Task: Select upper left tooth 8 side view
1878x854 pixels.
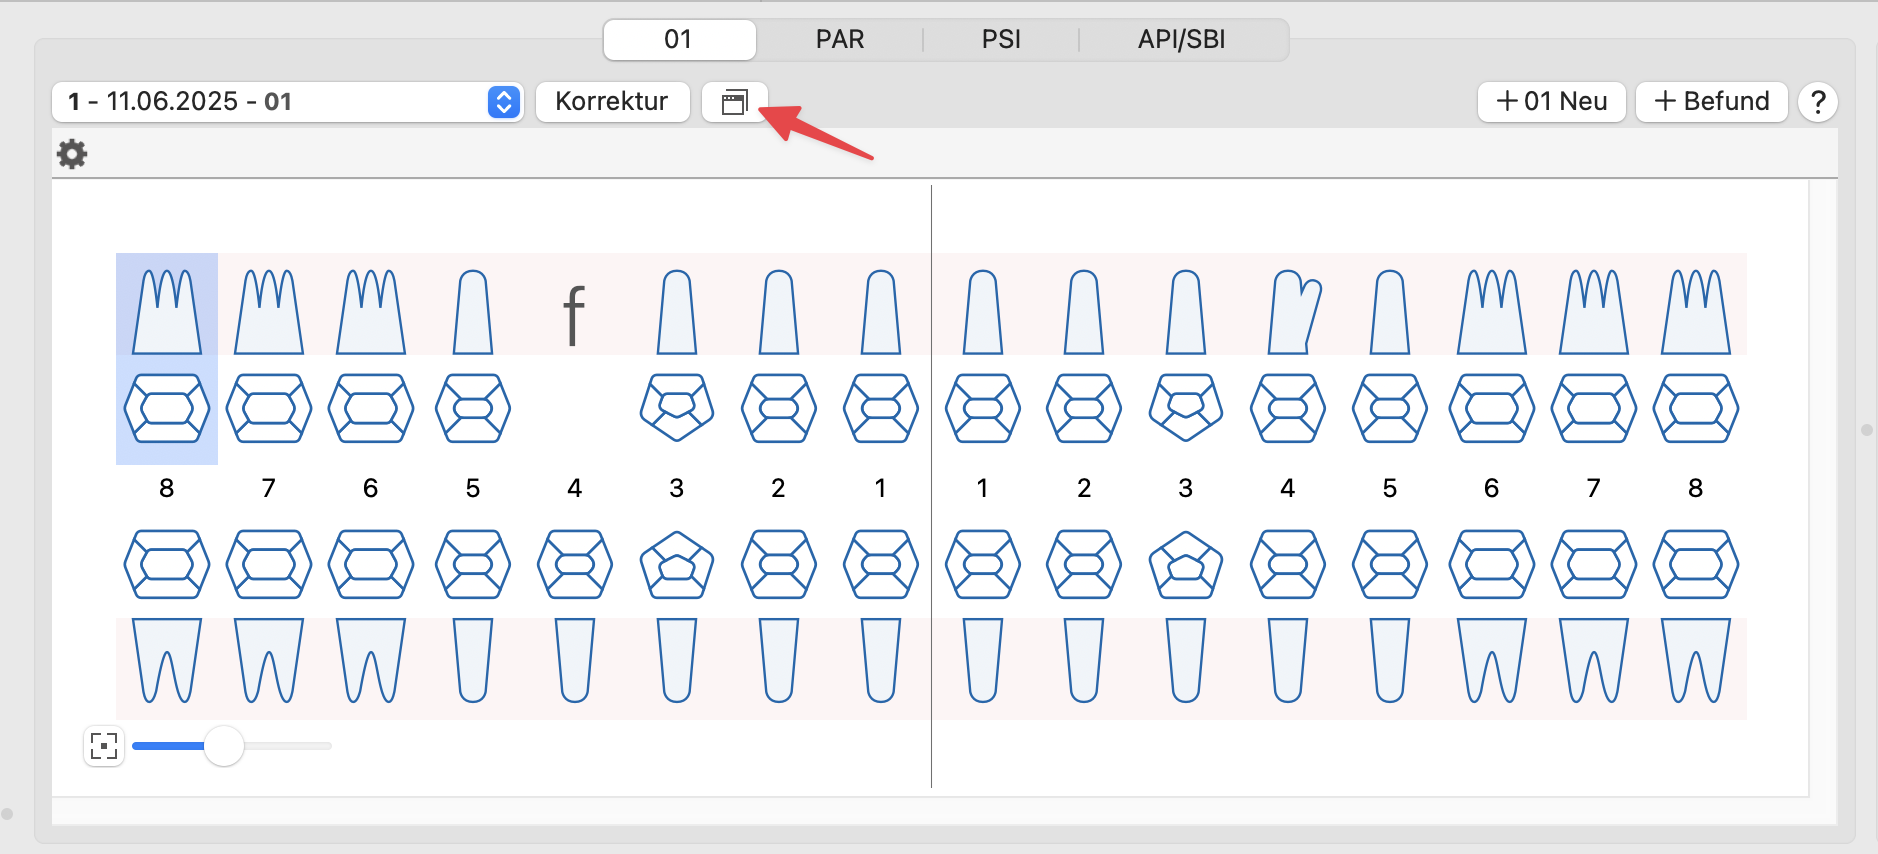Action: 1696,311
